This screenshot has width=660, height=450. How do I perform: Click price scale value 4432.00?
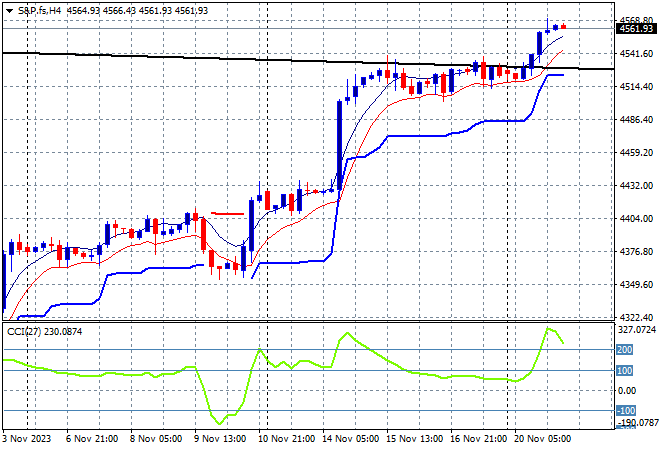(x=636, y=186)
